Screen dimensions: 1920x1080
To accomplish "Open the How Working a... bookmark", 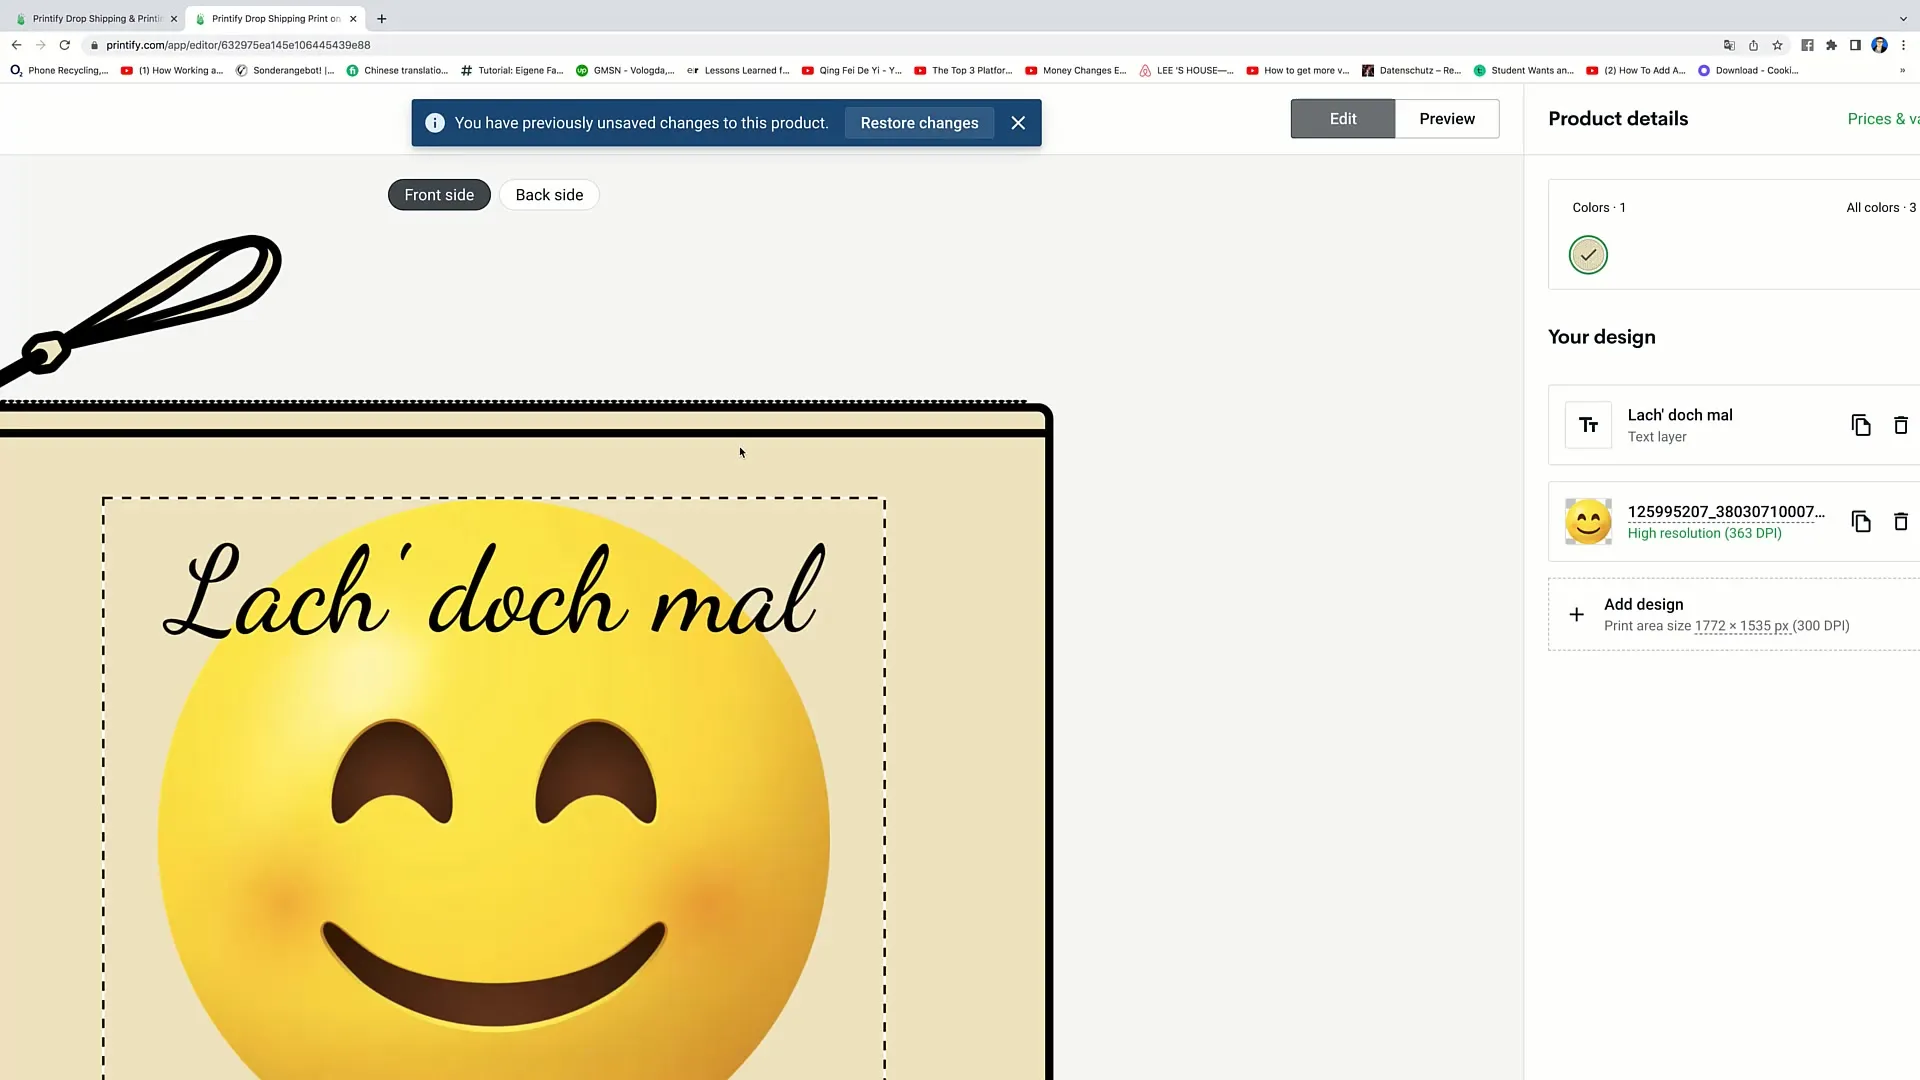I will pyautogui.click(x=172, y=70).
